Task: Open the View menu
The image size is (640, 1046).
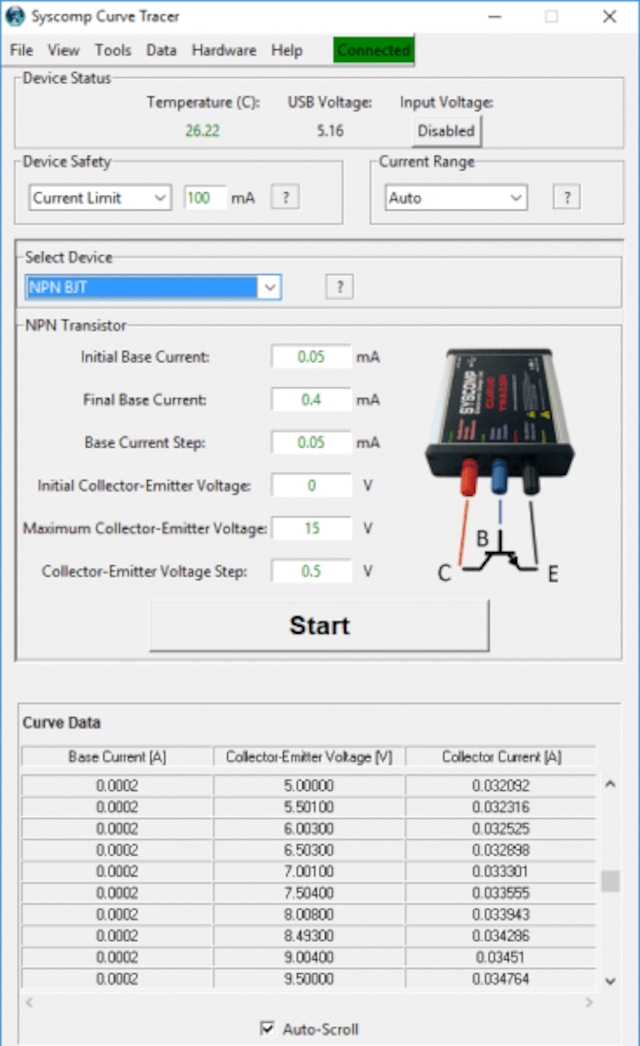Action: tap(63, 50)
